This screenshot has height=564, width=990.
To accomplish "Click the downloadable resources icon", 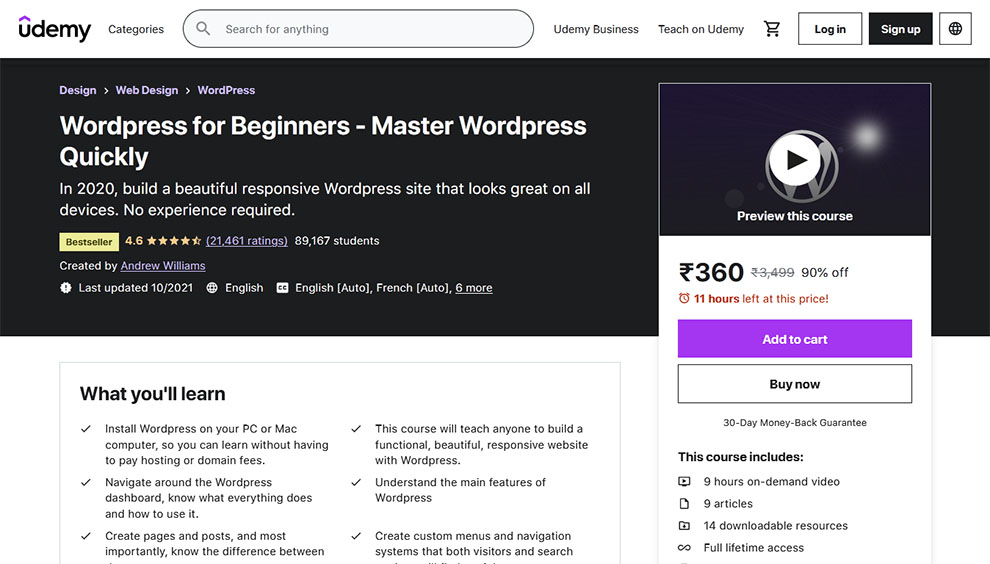I will coord(684,525).
